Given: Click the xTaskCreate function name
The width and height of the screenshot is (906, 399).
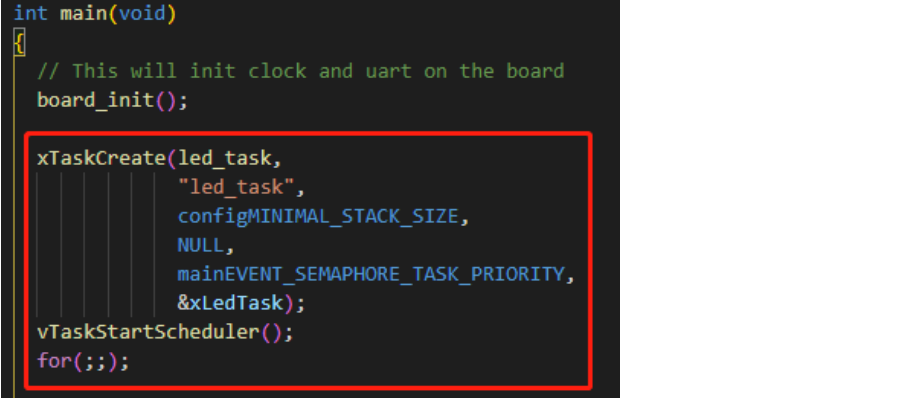Looking at the screenshot, I should pyautogui.click(x=101, y=158).
